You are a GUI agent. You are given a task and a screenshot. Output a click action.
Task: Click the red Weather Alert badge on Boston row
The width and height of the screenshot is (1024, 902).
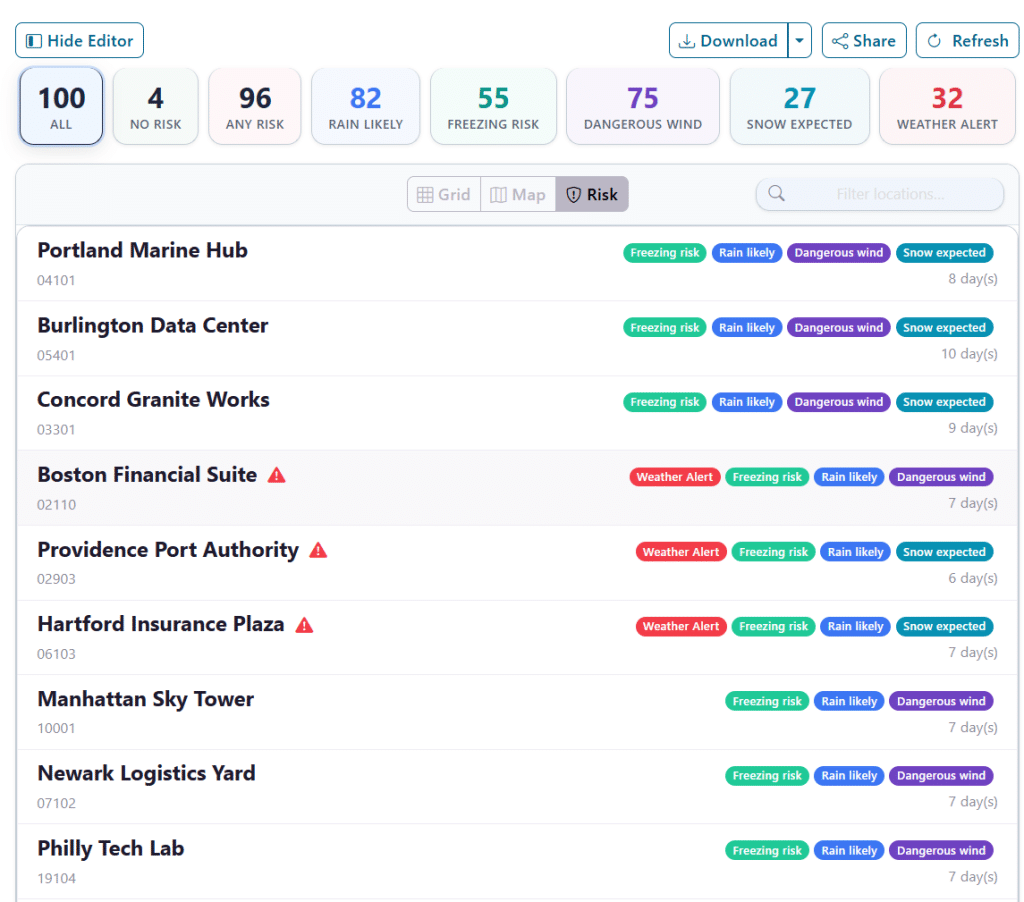(675, 477)
